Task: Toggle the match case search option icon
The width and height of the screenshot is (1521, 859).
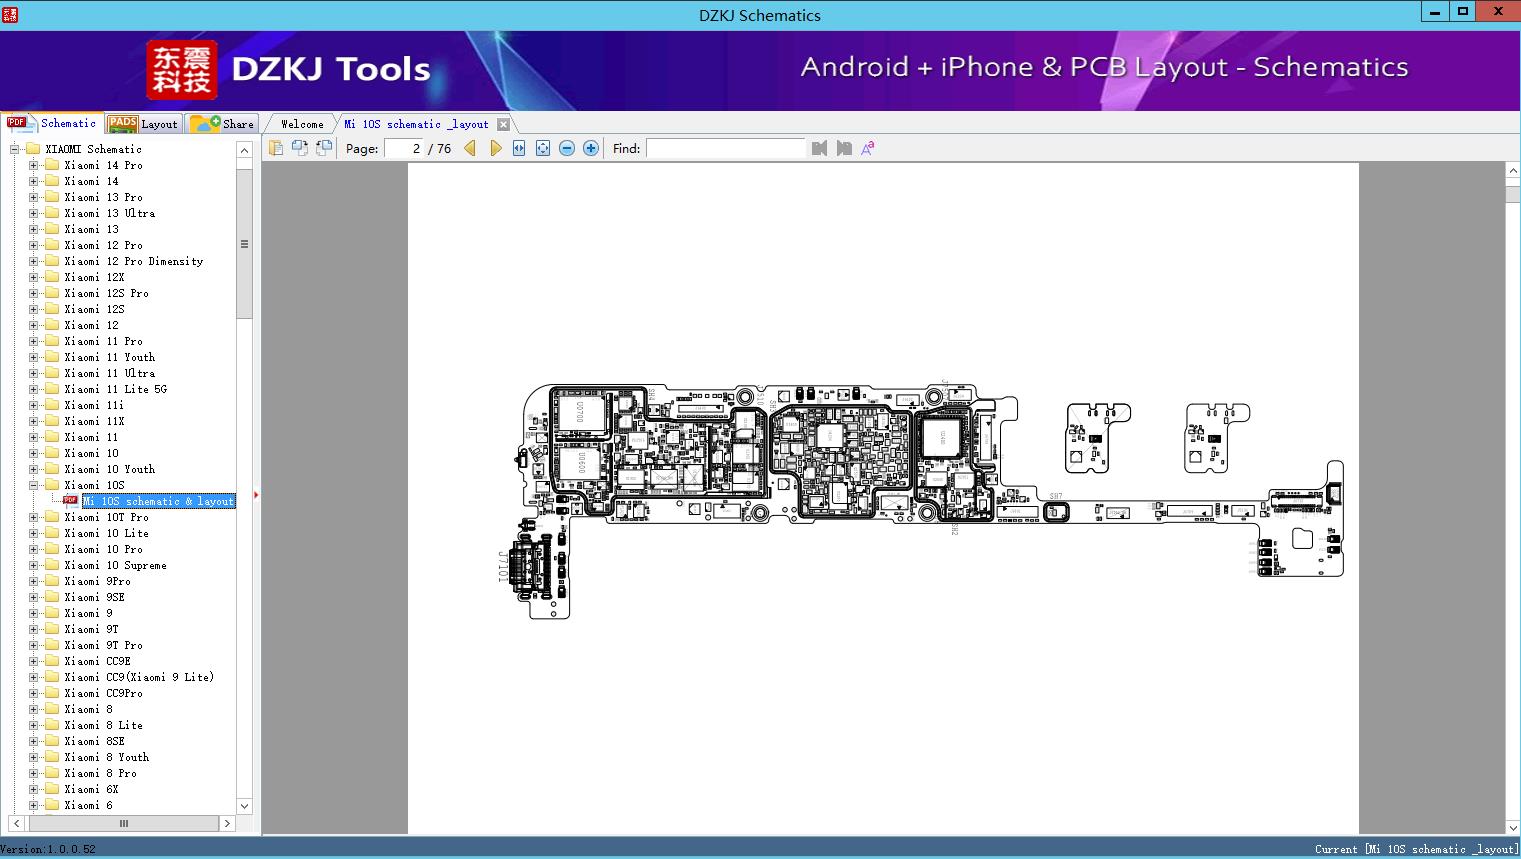Action: point(868,148)
